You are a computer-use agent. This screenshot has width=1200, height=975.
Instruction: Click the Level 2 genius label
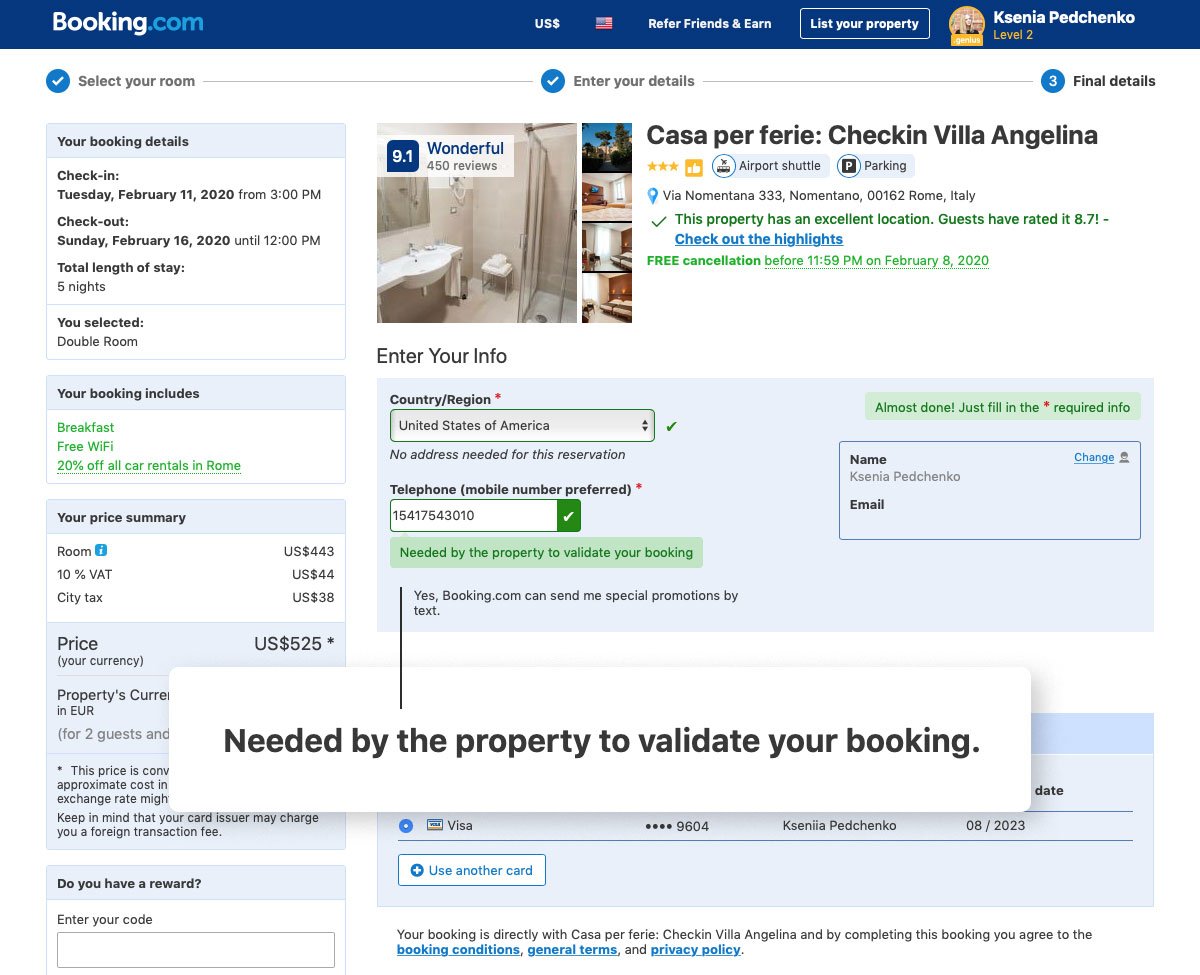(1013, 35)
